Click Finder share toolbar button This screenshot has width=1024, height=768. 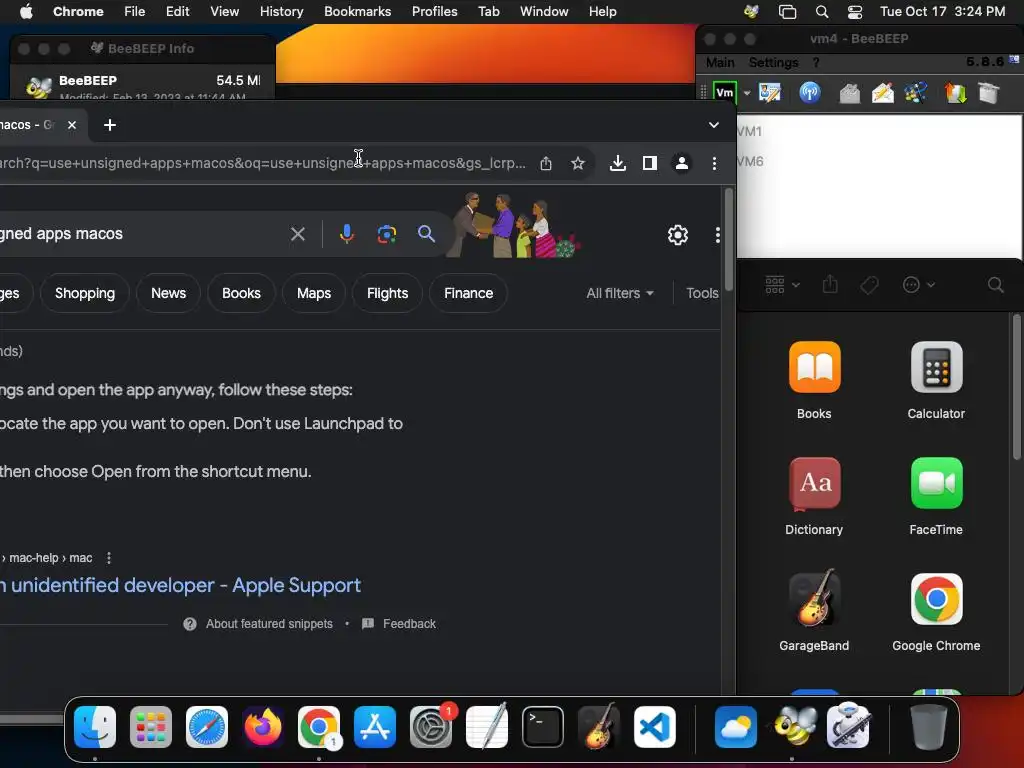(x=830, y=285)
